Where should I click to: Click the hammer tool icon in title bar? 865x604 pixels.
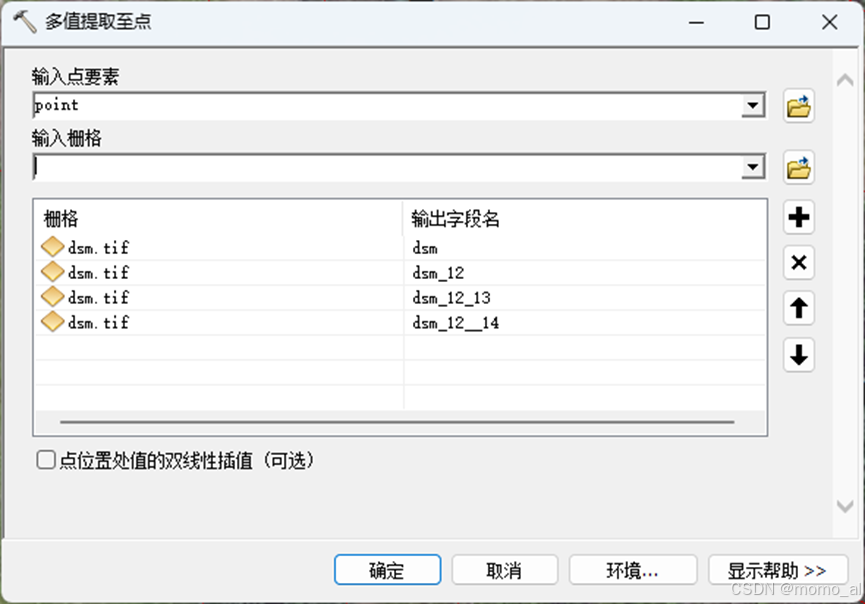[x=22, y=21]
